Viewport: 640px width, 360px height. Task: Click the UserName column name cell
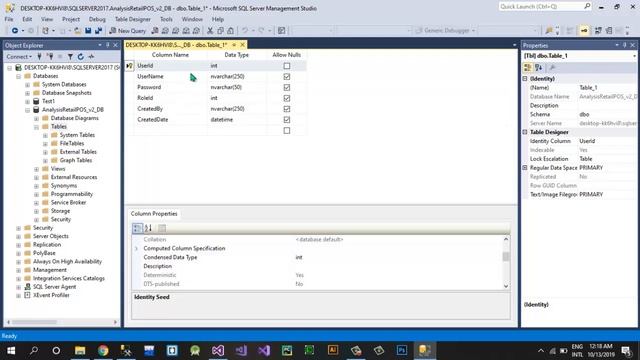click(x=170, y=77)
